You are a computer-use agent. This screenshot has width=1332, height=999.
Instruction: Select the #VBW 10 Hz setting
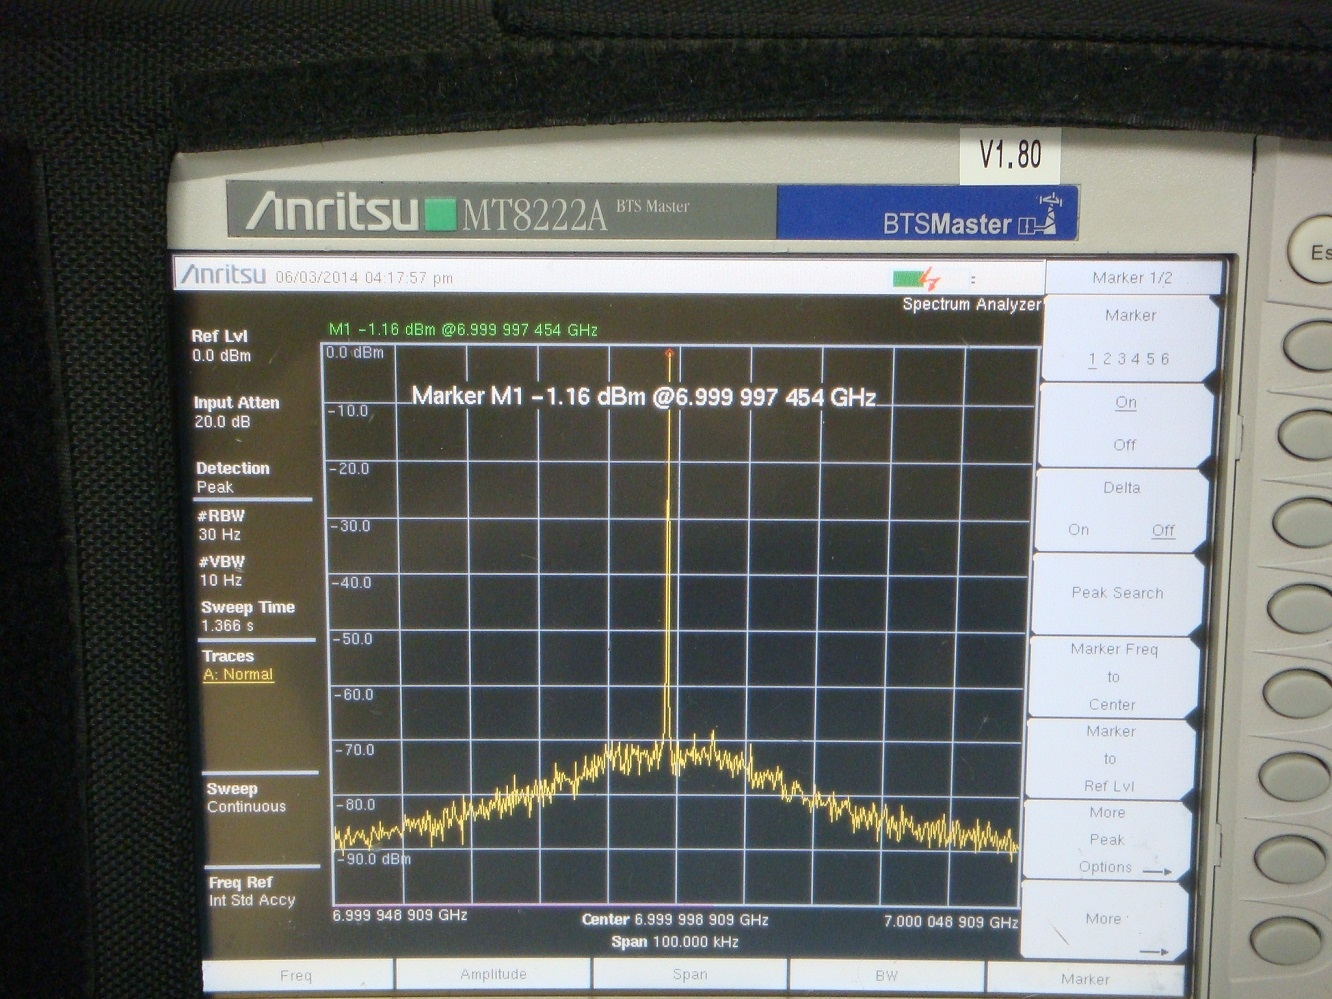[x=221, y=571]
